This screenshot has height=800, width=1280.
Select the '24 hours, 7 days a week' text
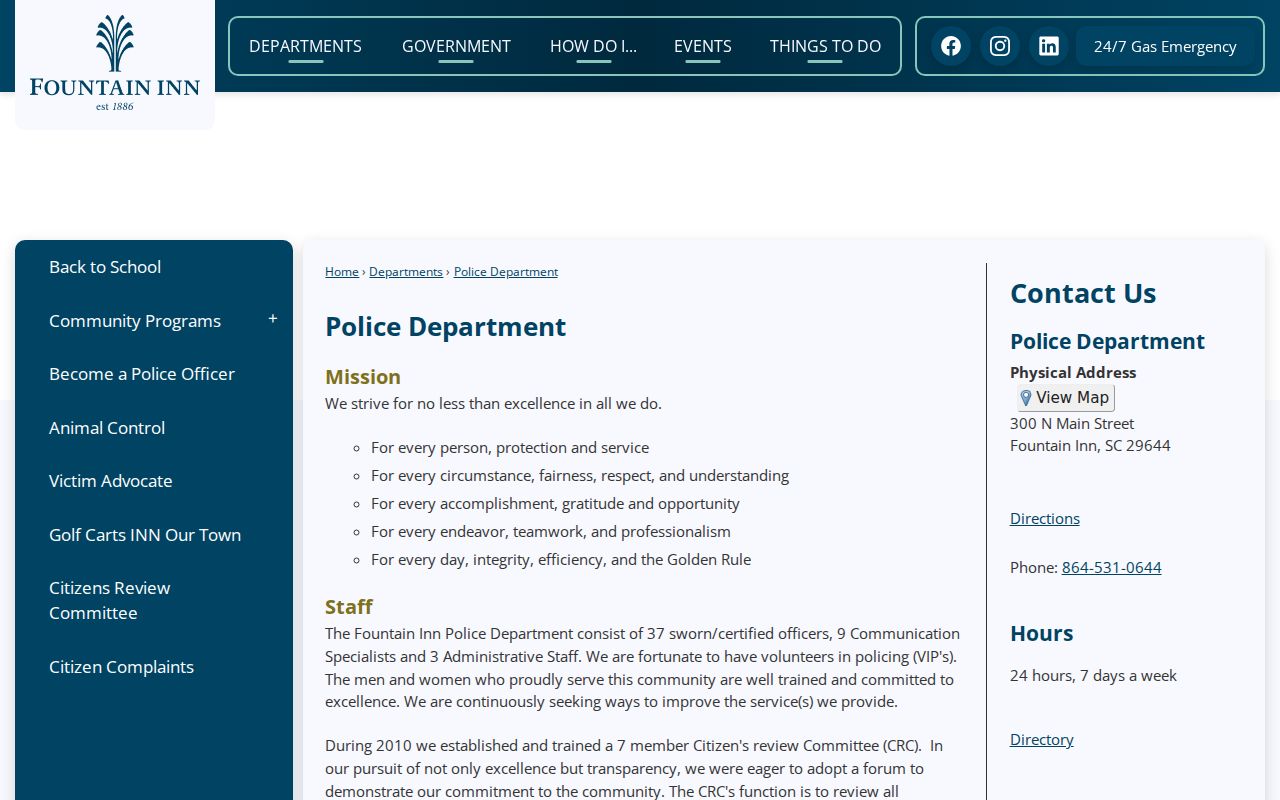click(x=1093, y=676)
